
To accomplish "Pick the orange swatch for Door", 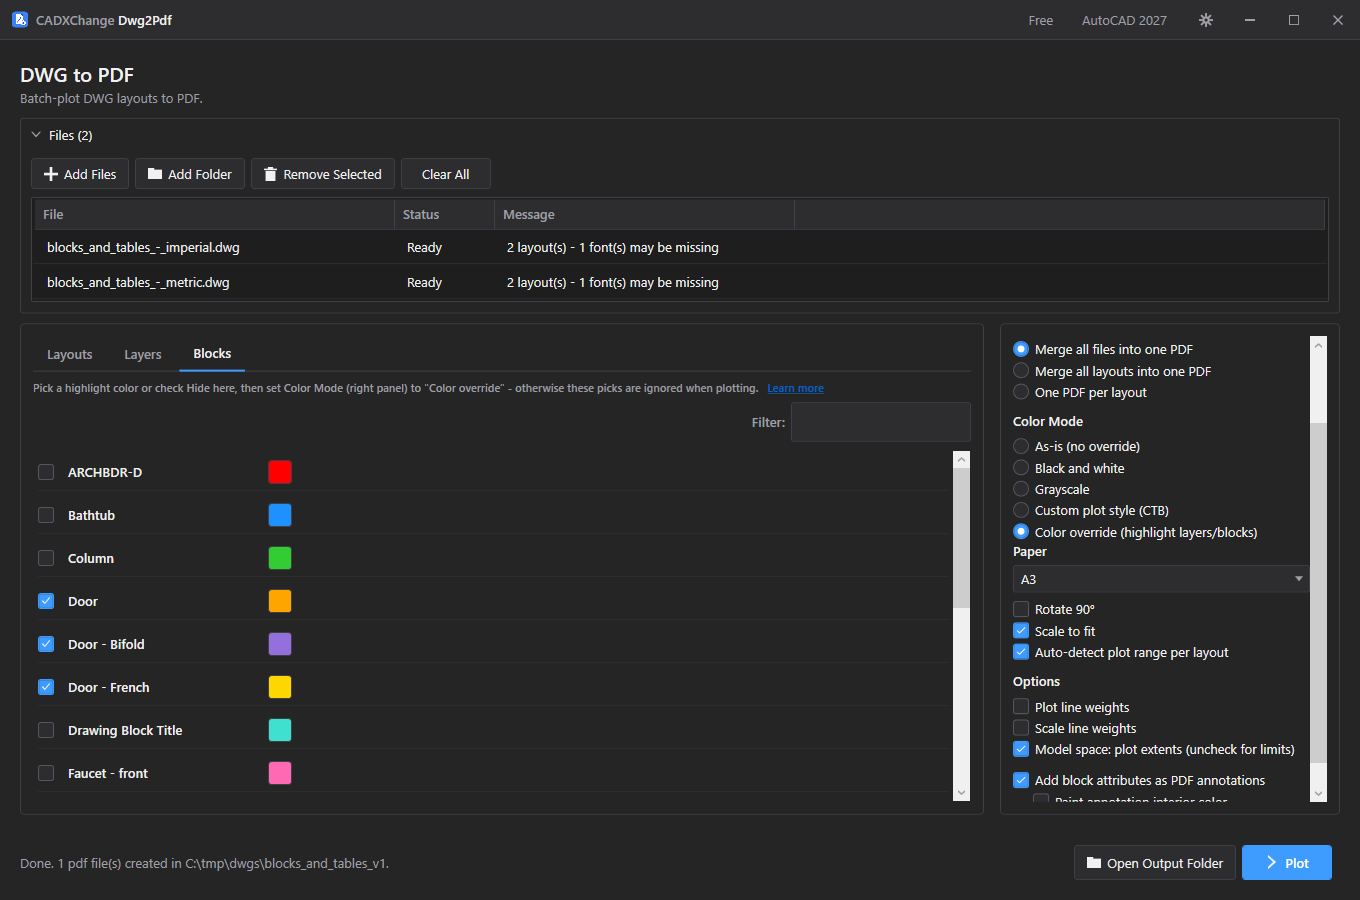I will click(280, 601).
